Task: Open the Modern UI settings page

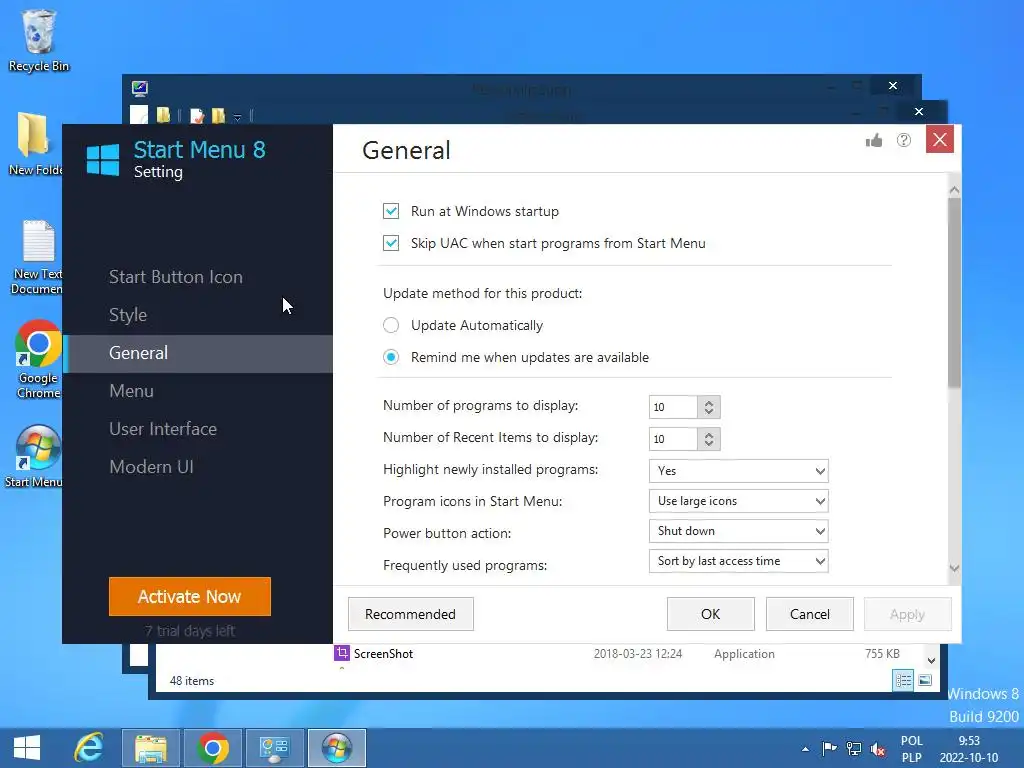Action: pos(151,467)
